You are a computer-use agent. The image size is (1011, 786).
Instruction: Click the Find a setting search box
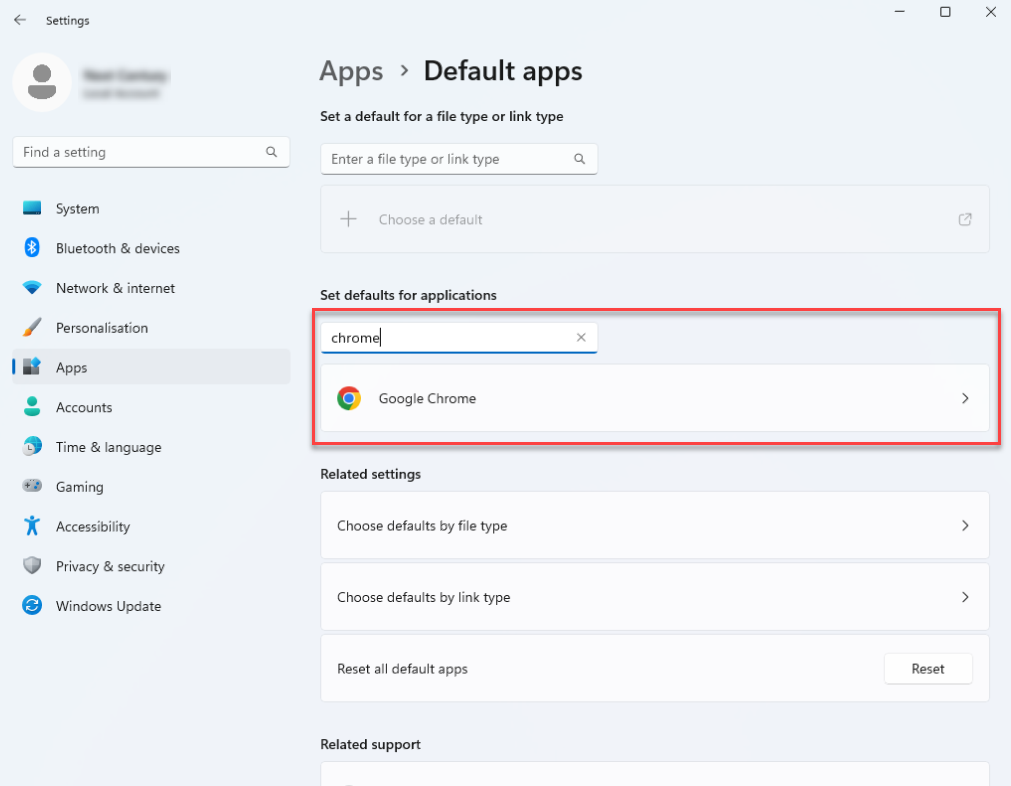[150, 152]
